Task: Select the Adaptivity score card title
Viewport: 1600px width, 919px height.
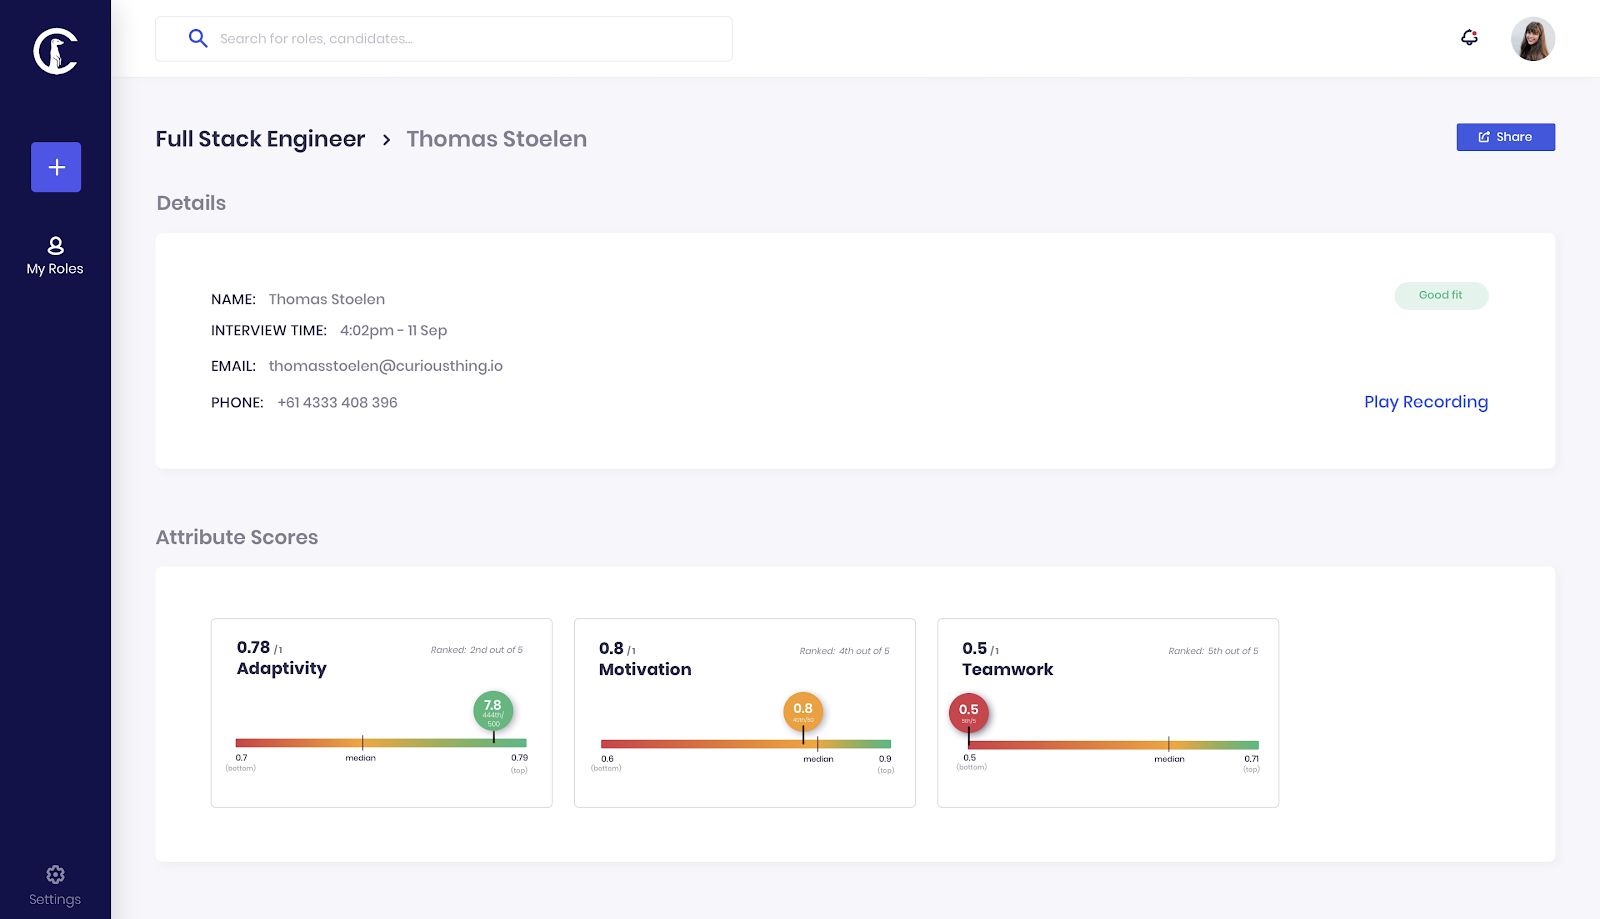Action: pyautogui.click(x=282, y=669)
